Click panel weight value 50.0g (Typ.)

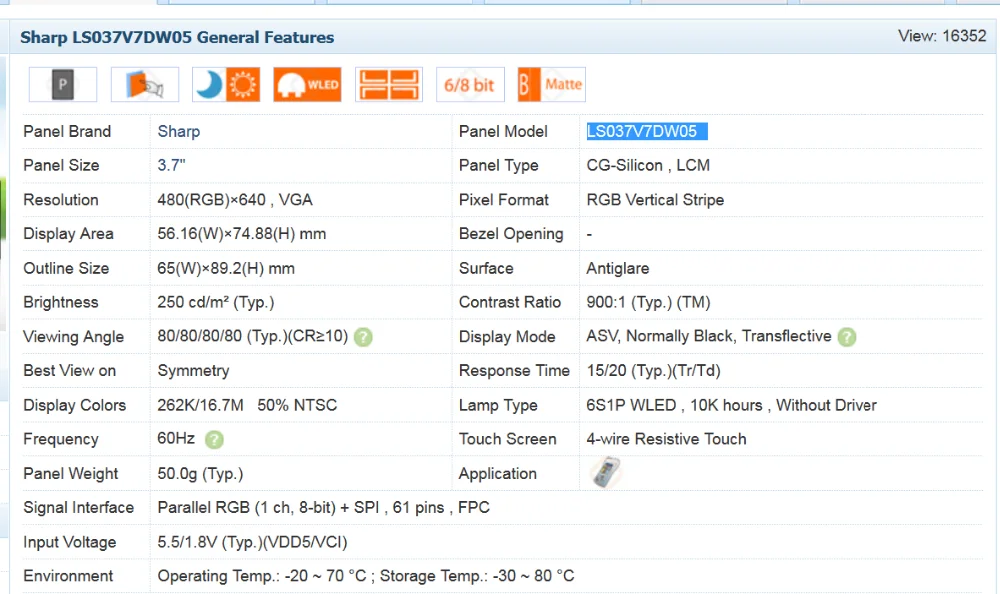pyautogui.click(x=200, y=474)
